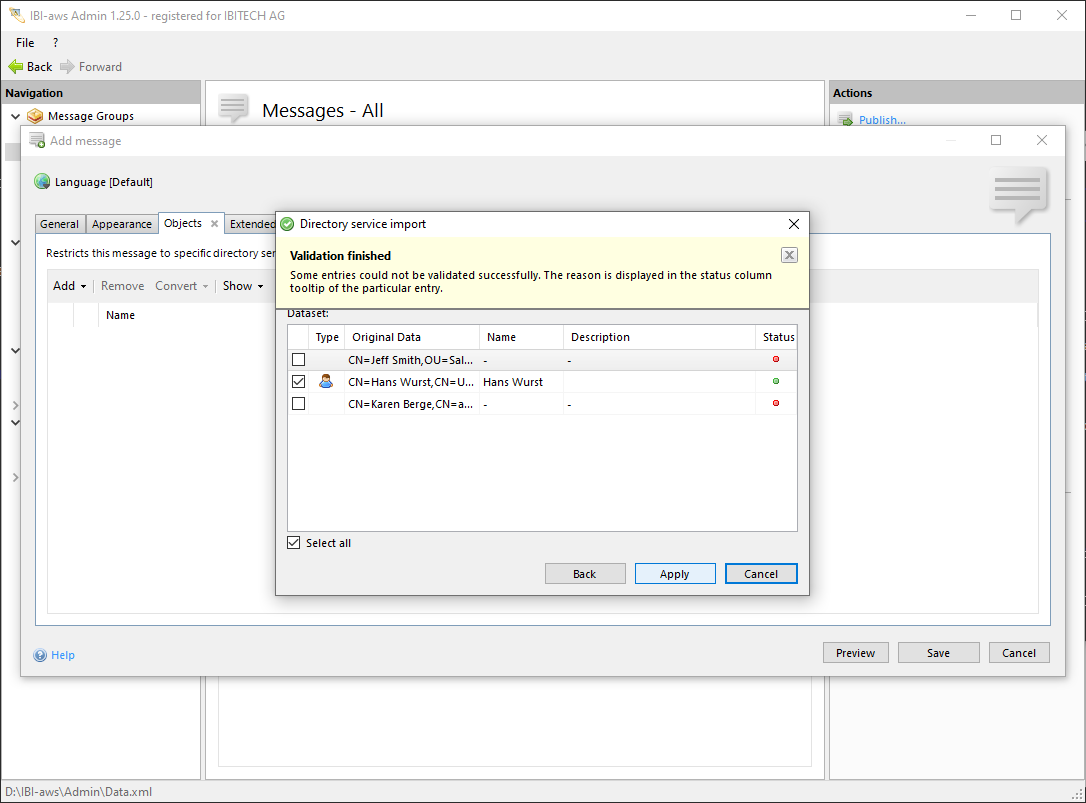Open the File menu

click(25, 43)
